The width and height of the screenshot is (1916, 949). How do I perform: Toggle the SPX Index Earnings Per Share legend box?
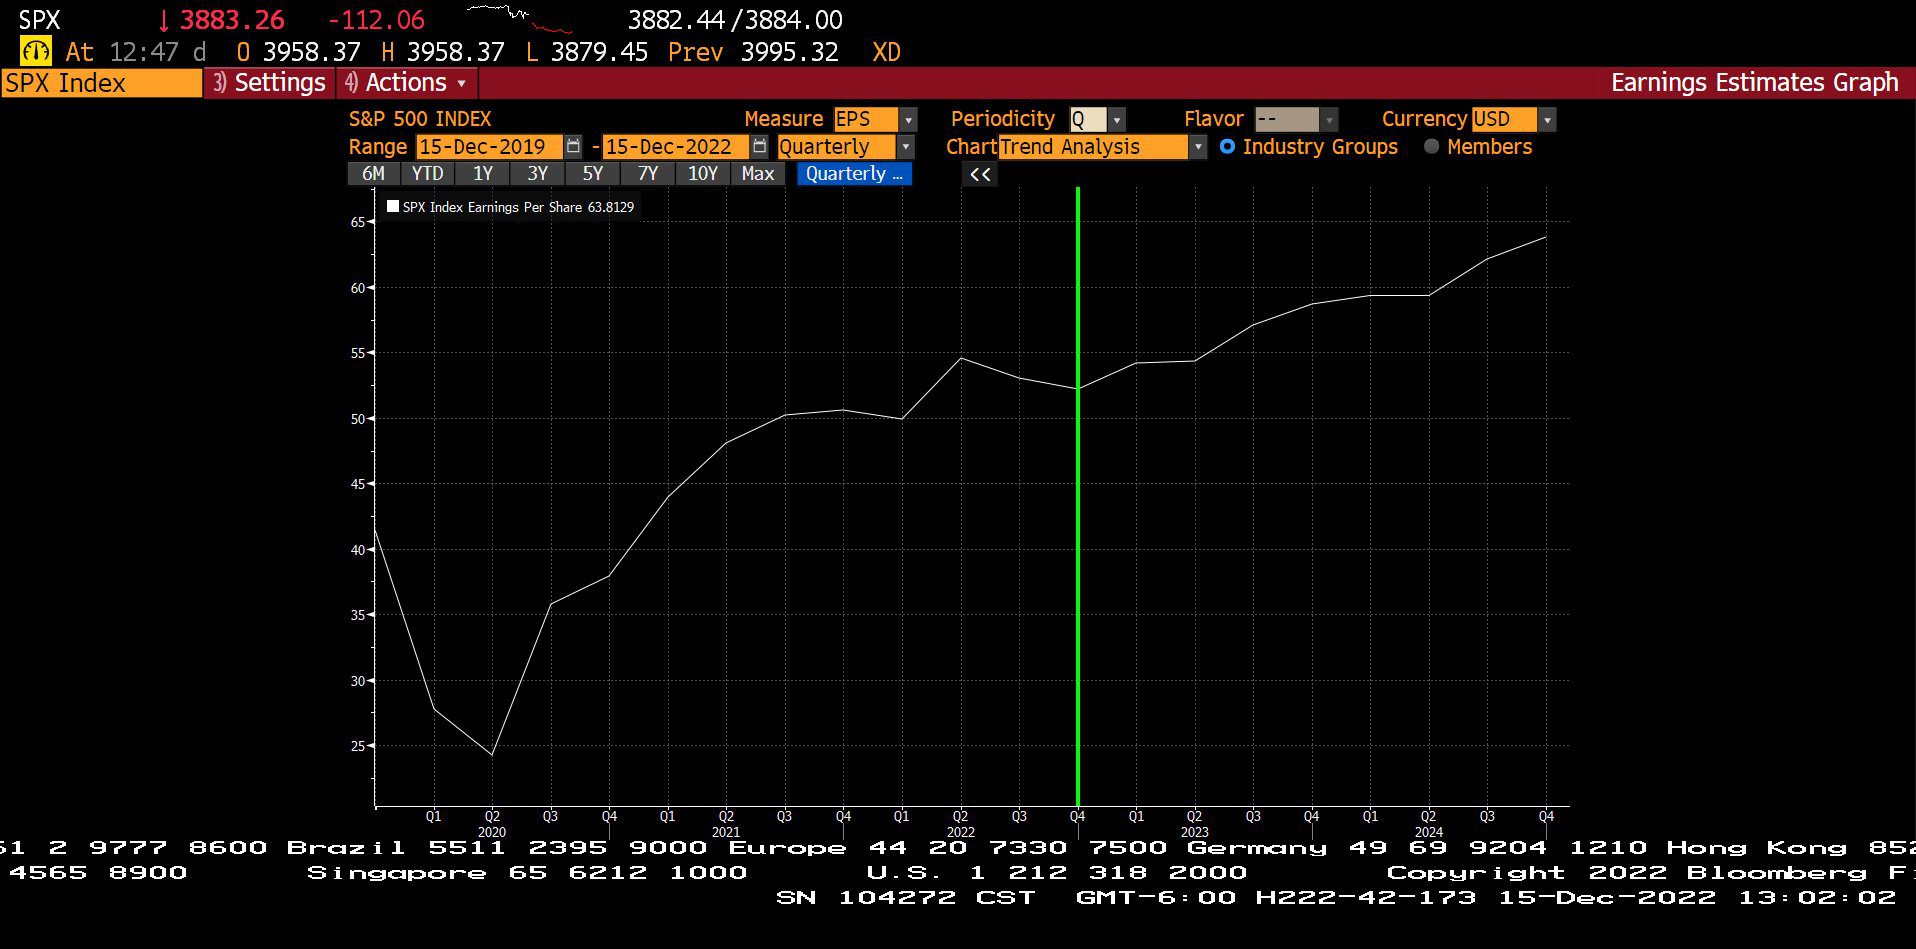tap(393, 206)
